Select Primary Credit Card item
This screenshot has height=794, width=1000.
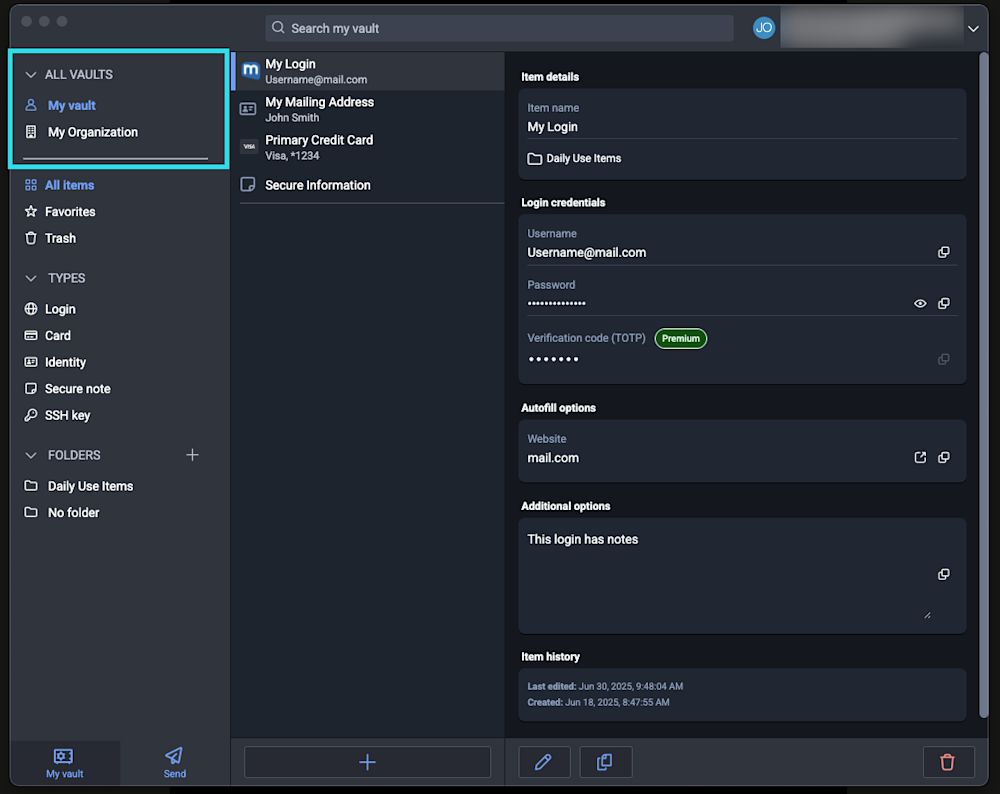coord(369,147)
